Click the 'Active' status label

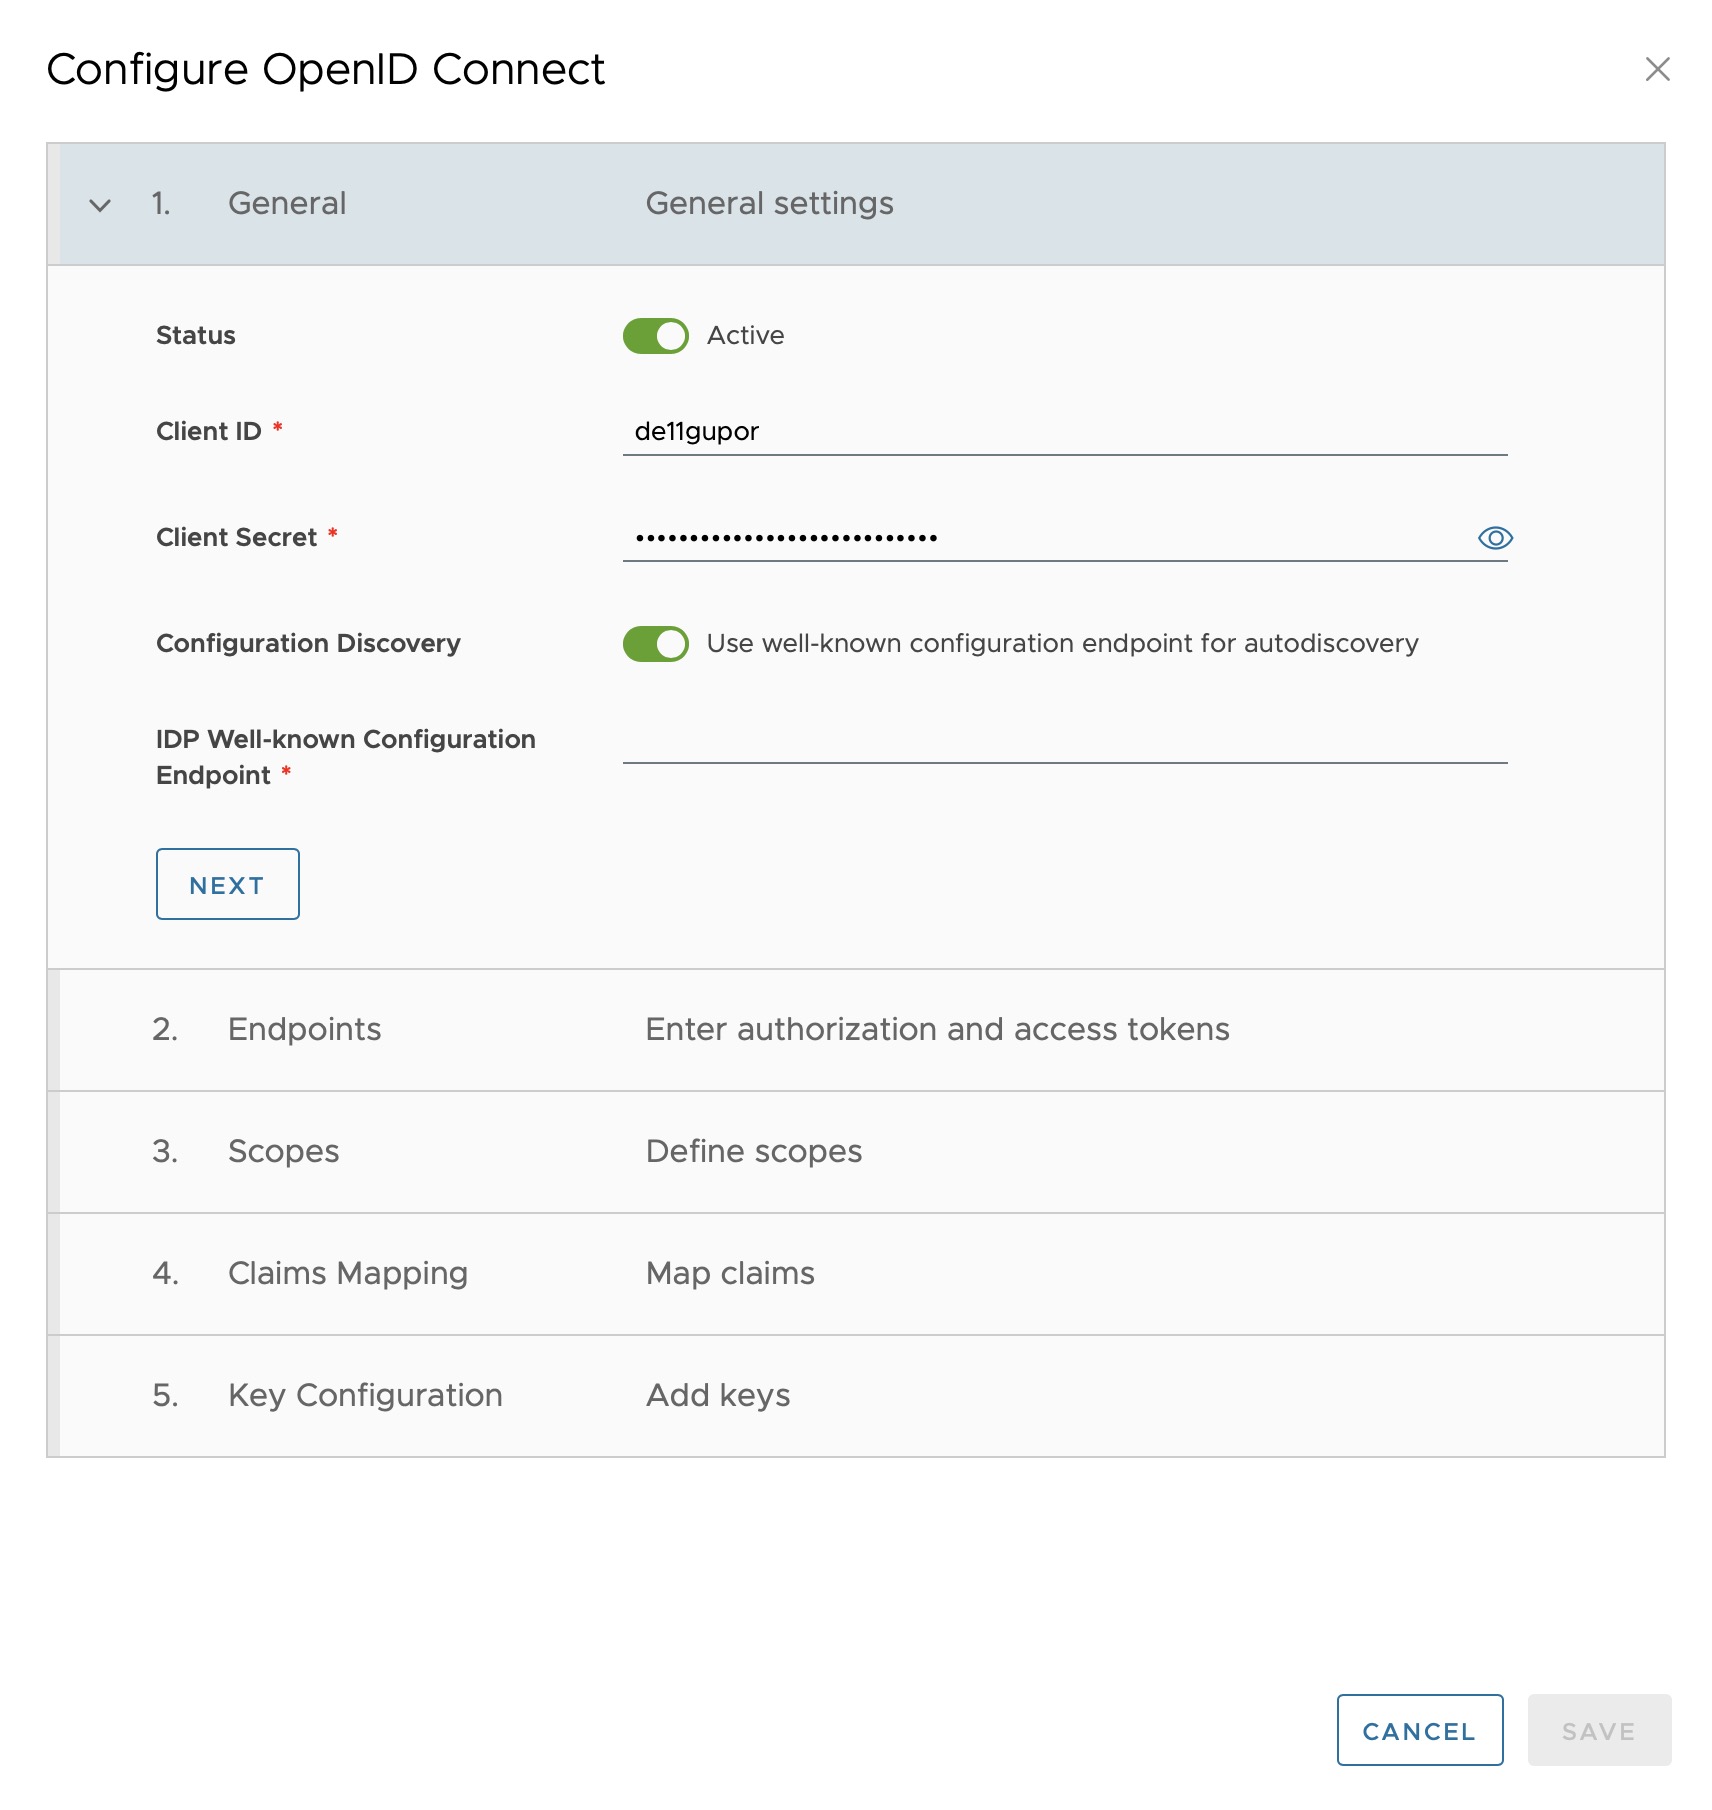(x=745, y=336)
